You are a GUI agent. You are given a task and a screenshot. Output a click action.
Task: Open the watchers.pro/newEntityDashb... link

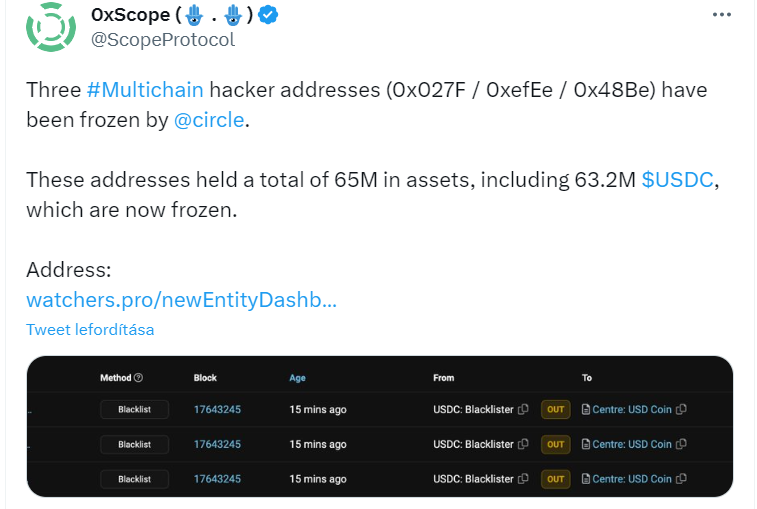click(x=182, y=300)
